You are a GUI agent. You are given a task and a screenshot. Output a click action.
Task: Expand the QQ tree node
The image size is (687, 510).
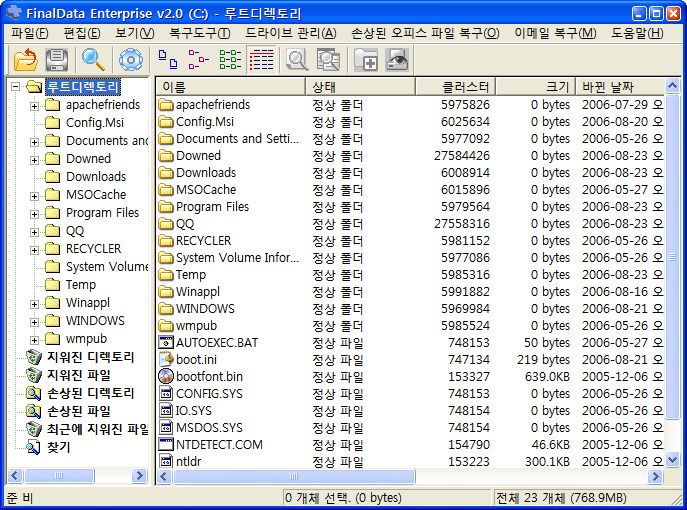34,232
